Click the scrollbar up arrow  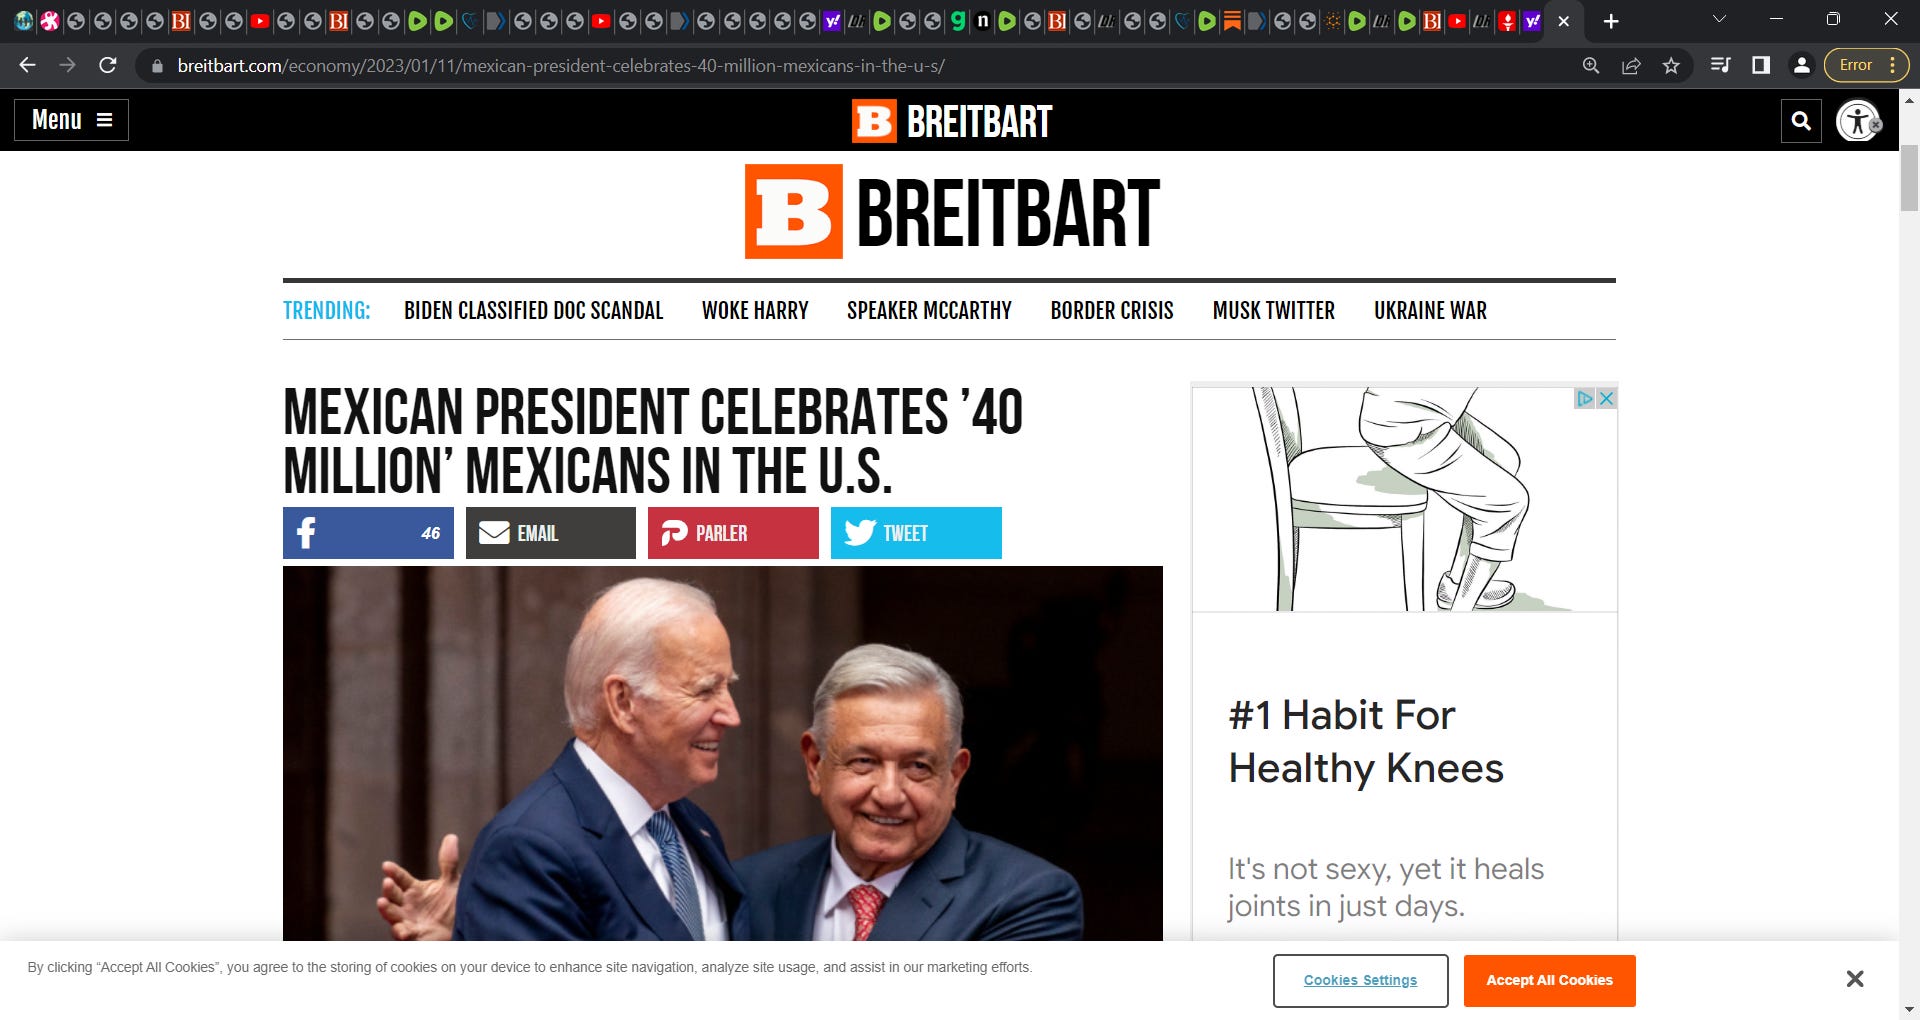[1909, 99]
